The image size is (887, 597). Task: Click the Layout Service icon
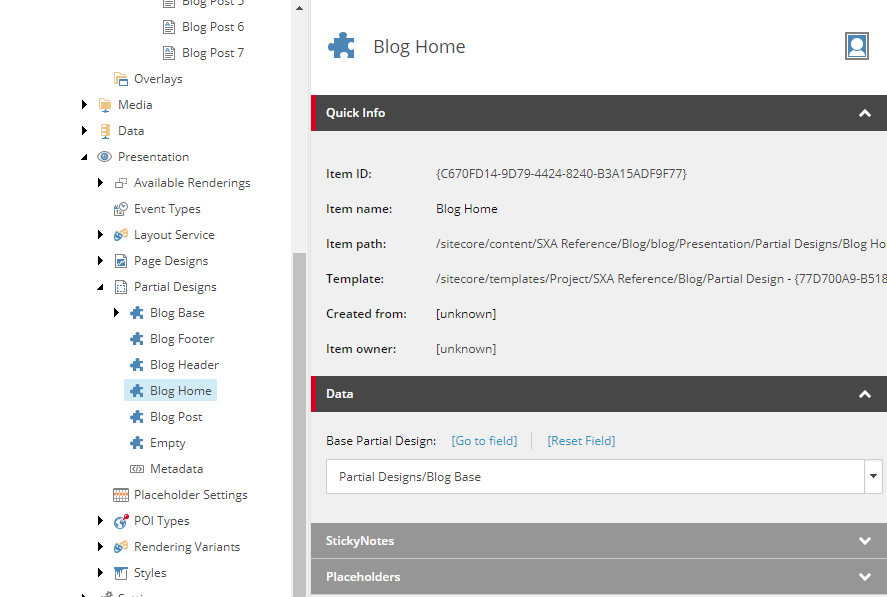(120, 235)
